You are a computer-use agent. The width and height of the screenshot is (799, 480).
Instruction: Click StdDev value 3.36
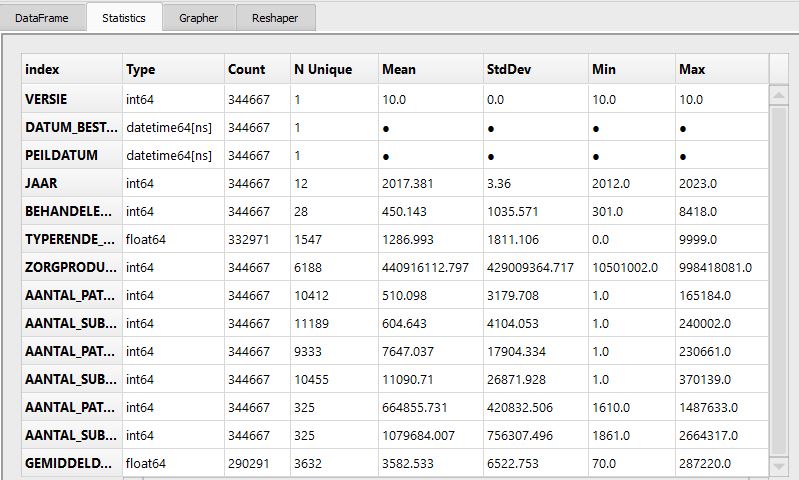coord(499,183)
